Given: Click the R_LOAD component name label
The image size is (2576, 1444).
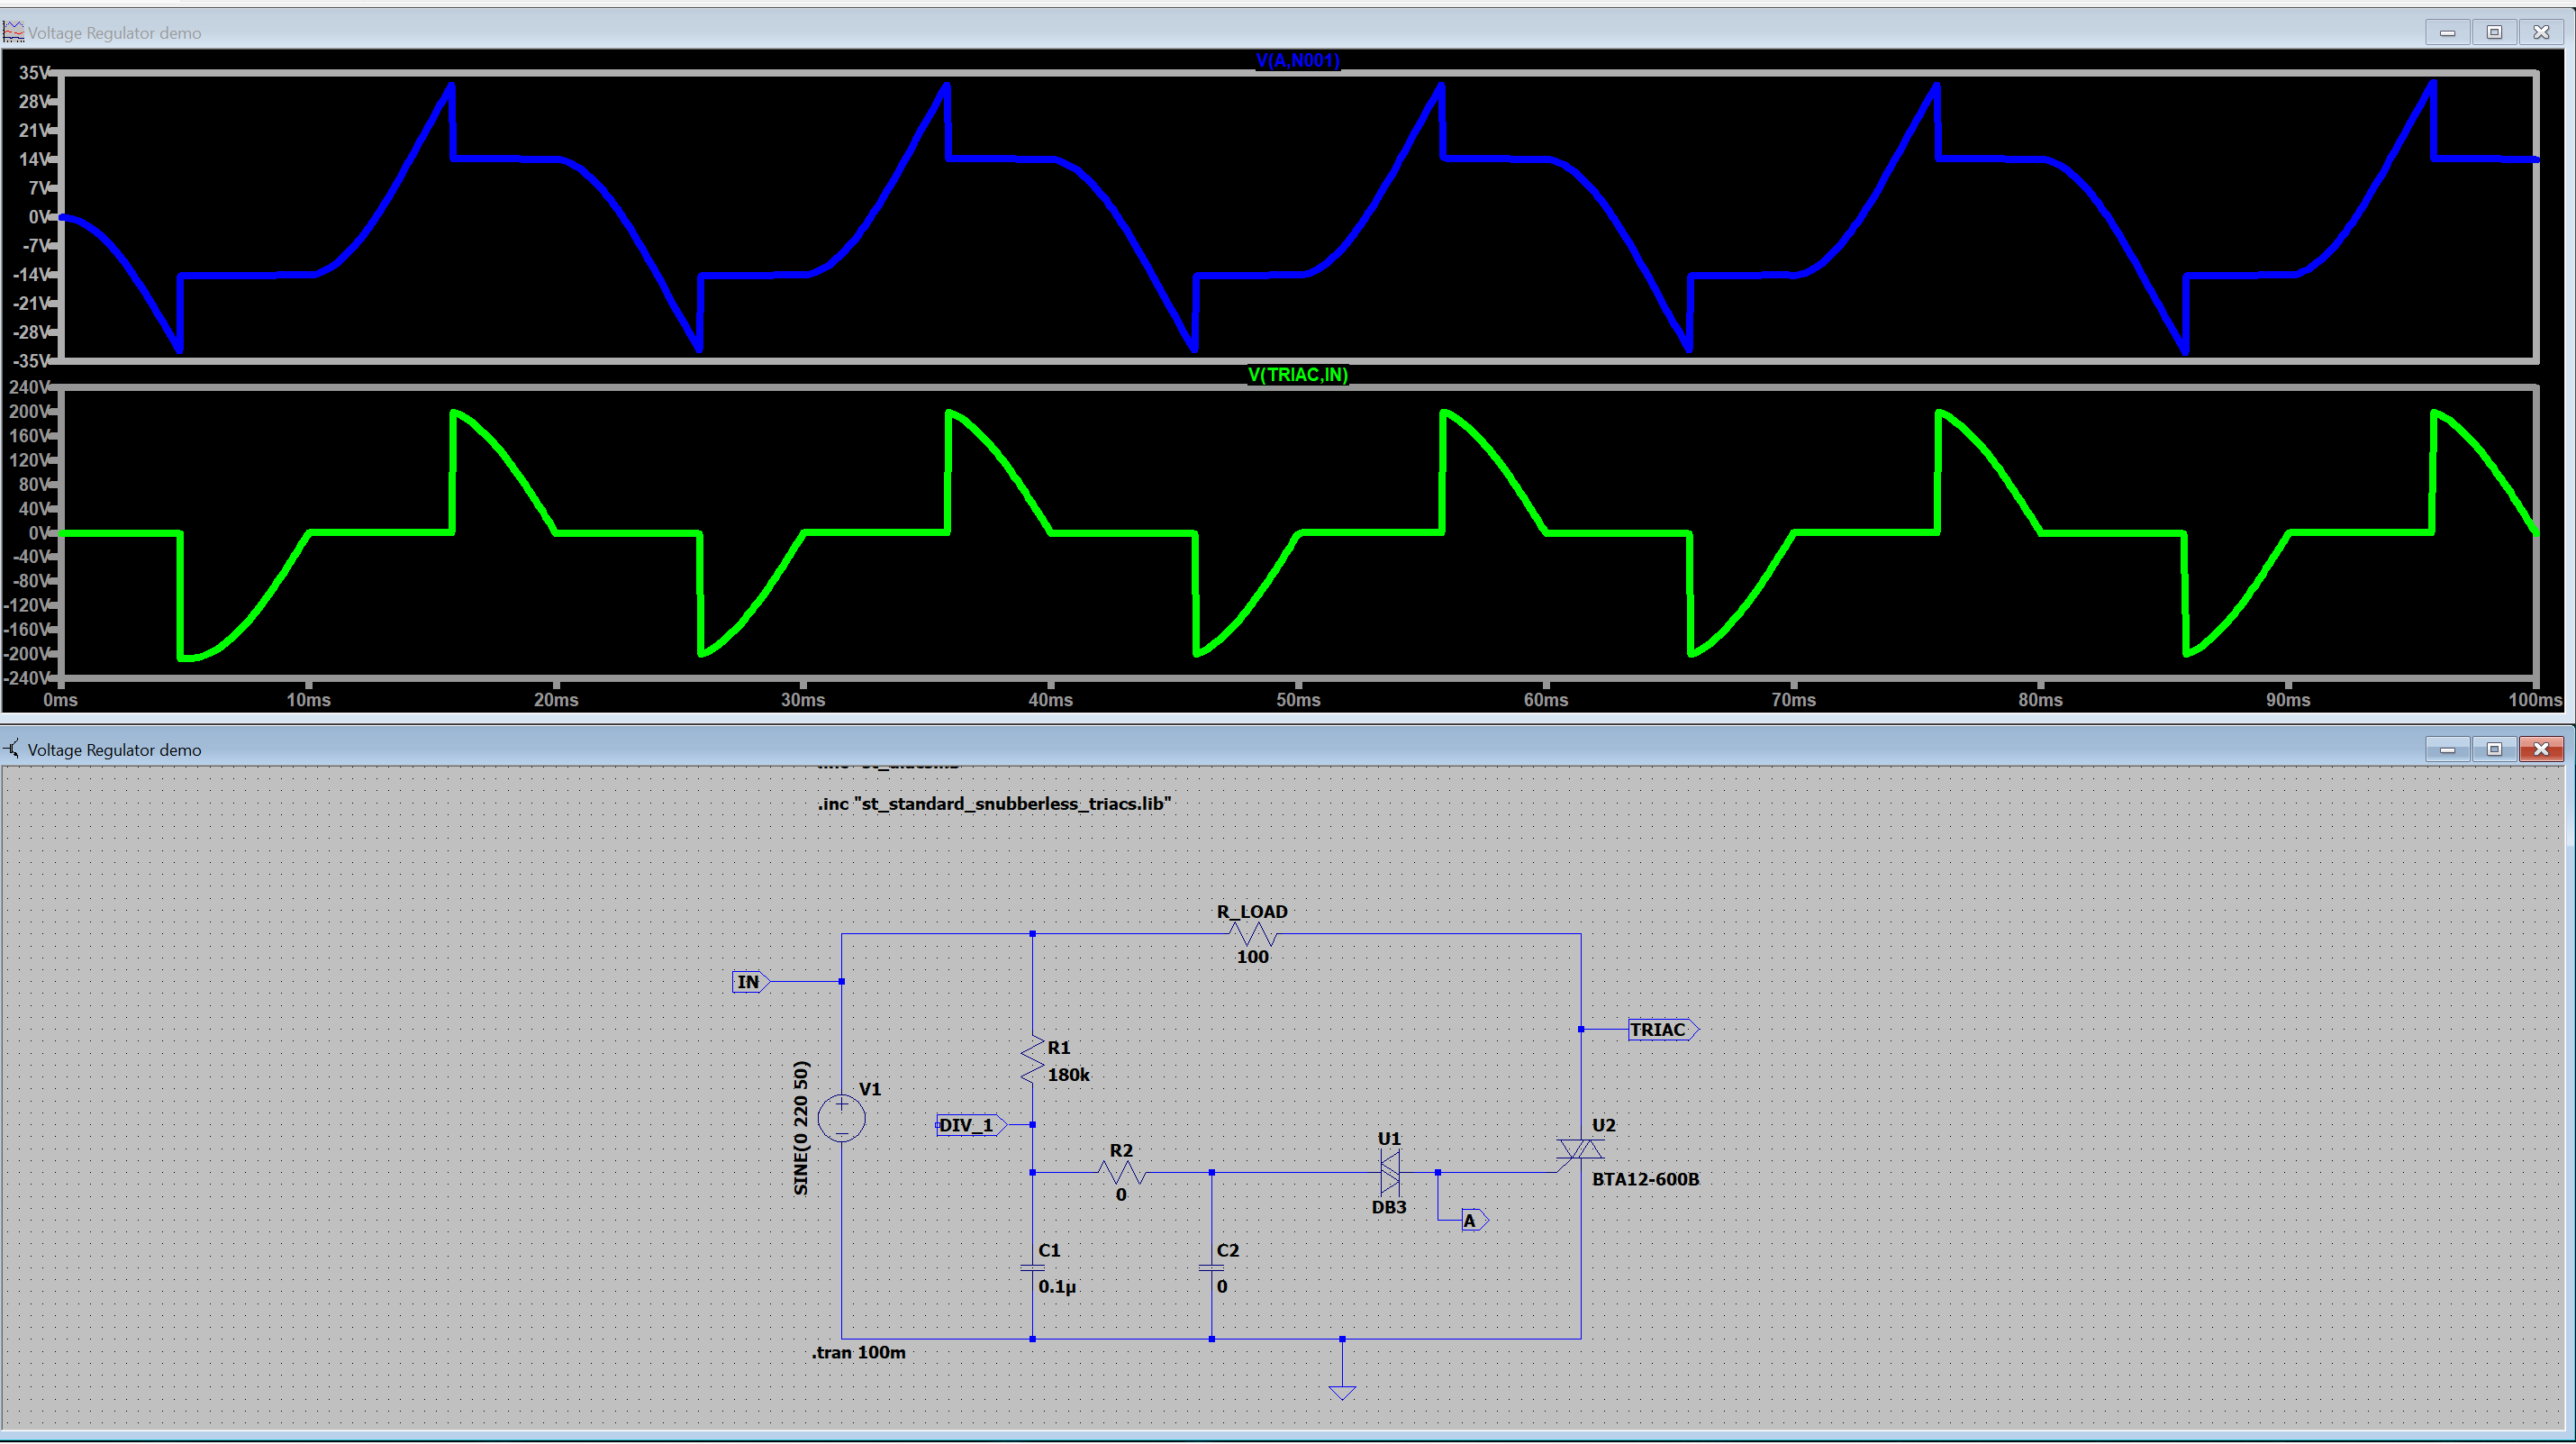Looking at the screenshot, I should coord(1252,912).
